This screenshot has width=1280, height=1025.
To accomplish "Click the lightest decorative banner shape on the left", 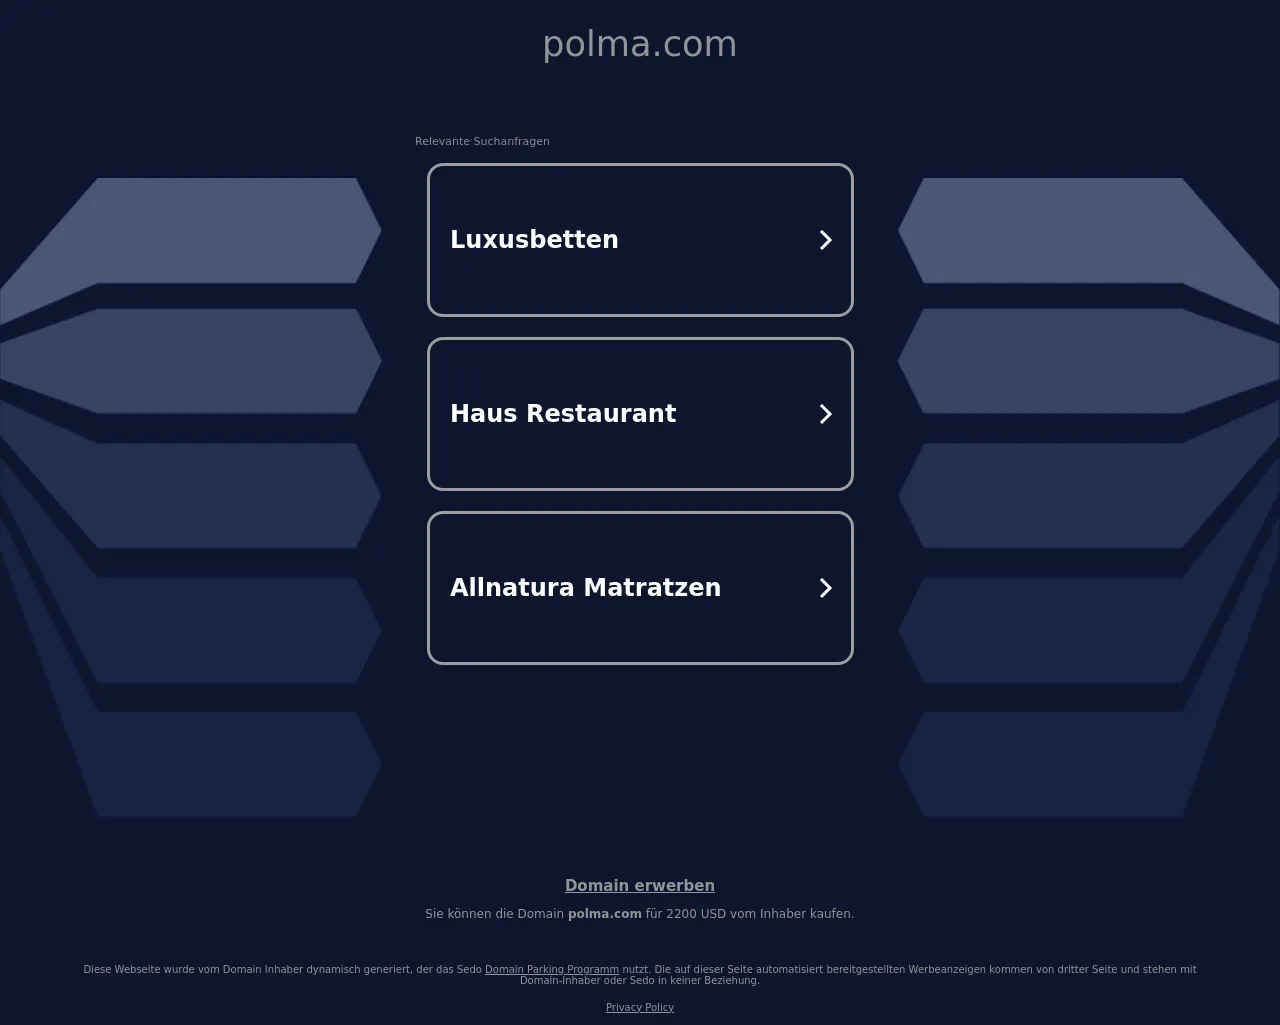I will 190,231.
